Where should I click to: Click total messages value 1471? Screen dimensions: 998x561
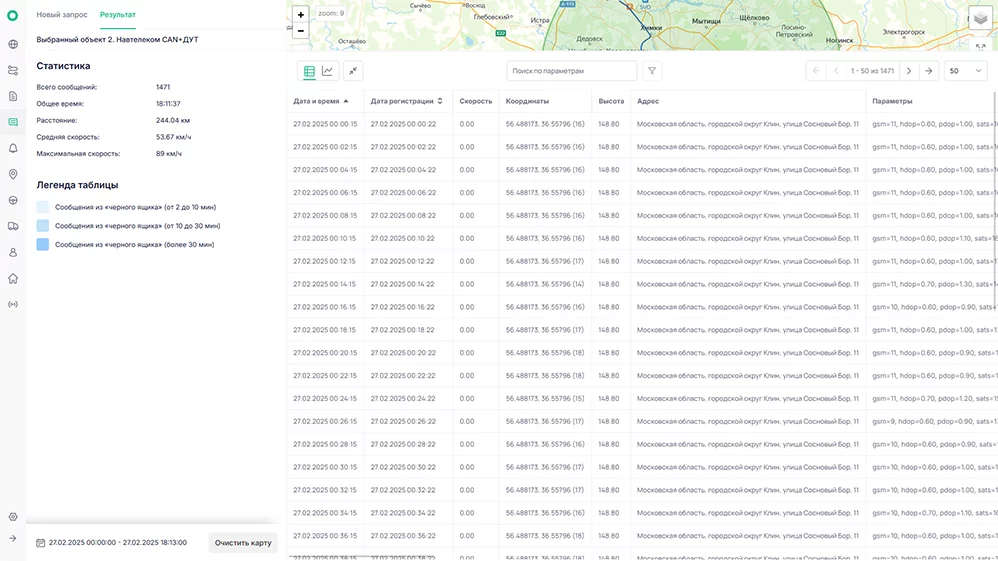pos(163,87)
